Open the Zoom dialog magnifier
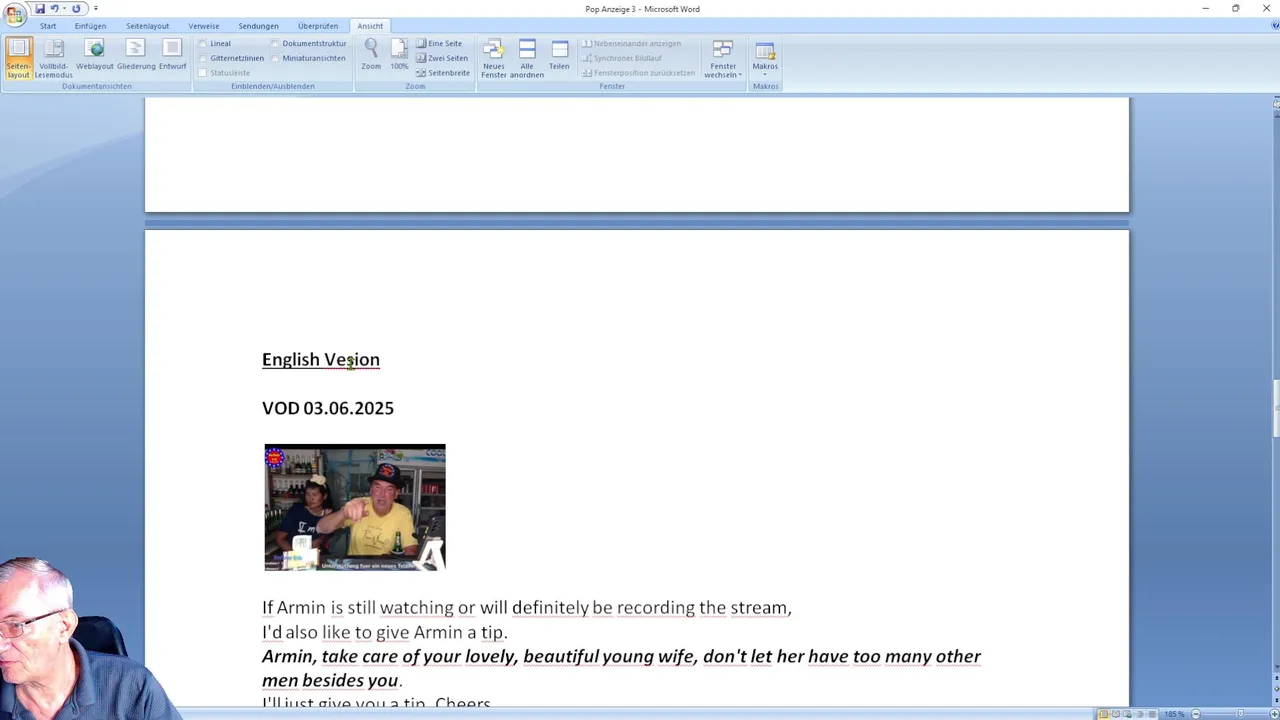Image resolution: width=1280 pixels, height=720 pixels. pyautogui.click(x=371, y=56)
